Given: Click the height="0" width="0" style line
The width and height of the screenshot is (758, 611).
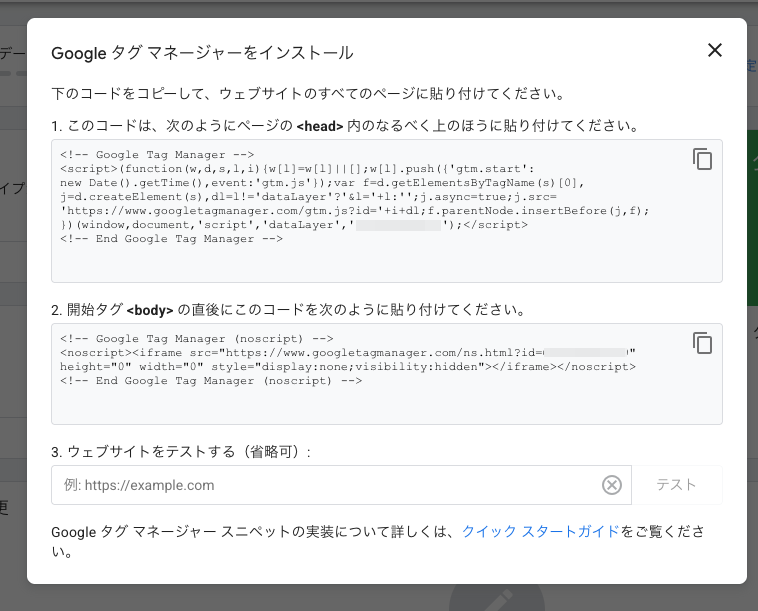Looking at the screenshot, I should (348, 367).
